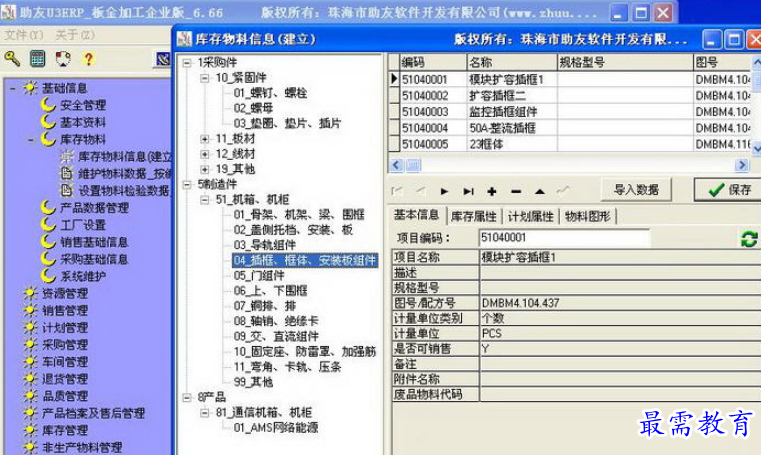The width and height of the screenshot is (761, 455).
Task: Delete record with minus button
Action: pyautogui.click(x=516, y=191)
